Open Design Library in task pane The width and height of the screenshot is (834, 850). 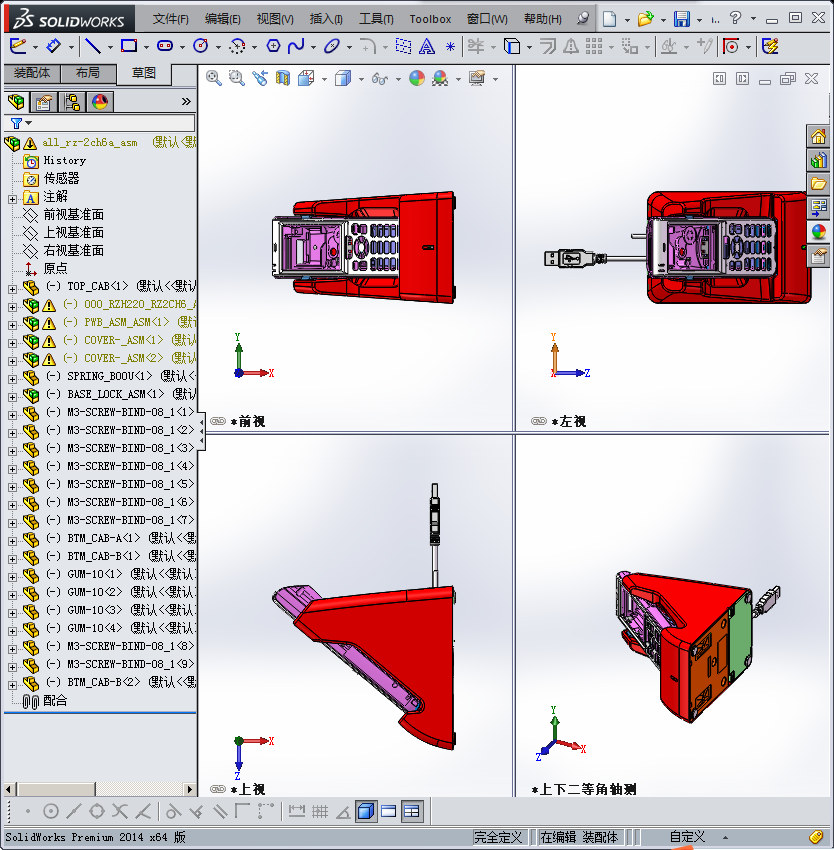point(818,160)
